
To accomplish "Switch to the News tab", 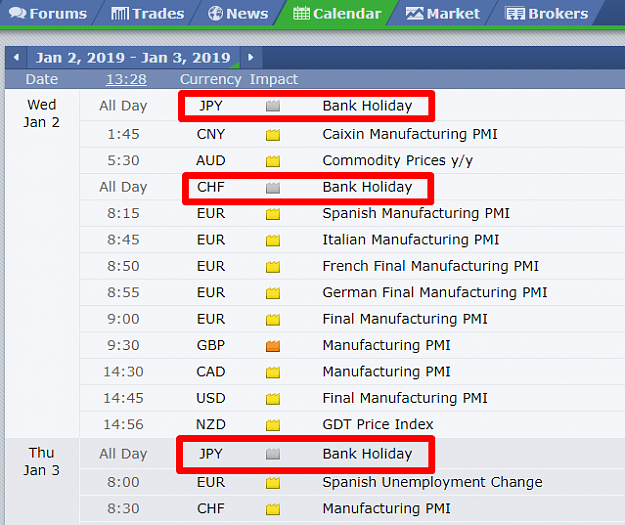I will (x=238, y=14).
